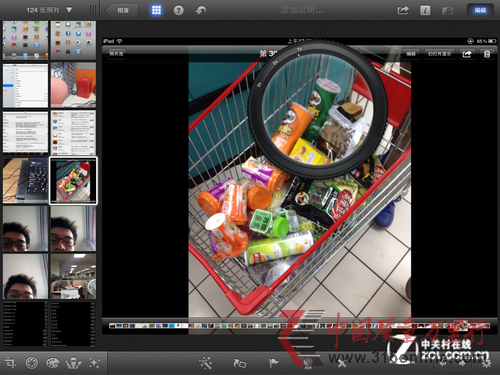Toggle the thumbnail grid view button
This screenshot has width=500, height=375.
(156, 10)
